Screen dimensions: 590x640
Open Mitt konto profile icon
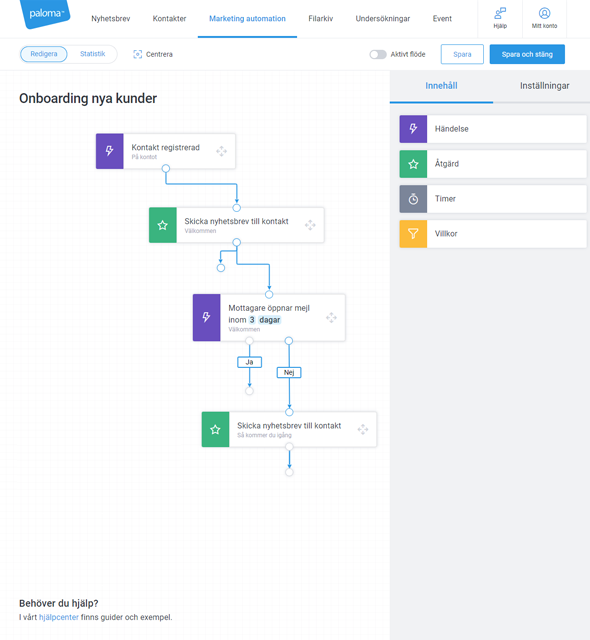[544, 13]
